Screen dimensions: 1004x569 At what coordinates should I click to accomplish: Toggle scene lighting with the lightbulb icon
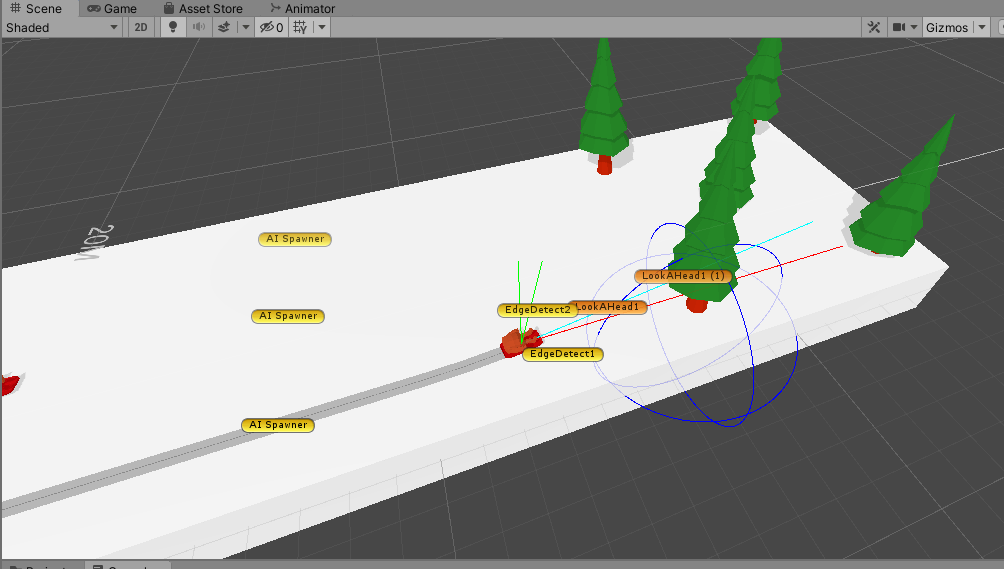[x=173, y=27]
